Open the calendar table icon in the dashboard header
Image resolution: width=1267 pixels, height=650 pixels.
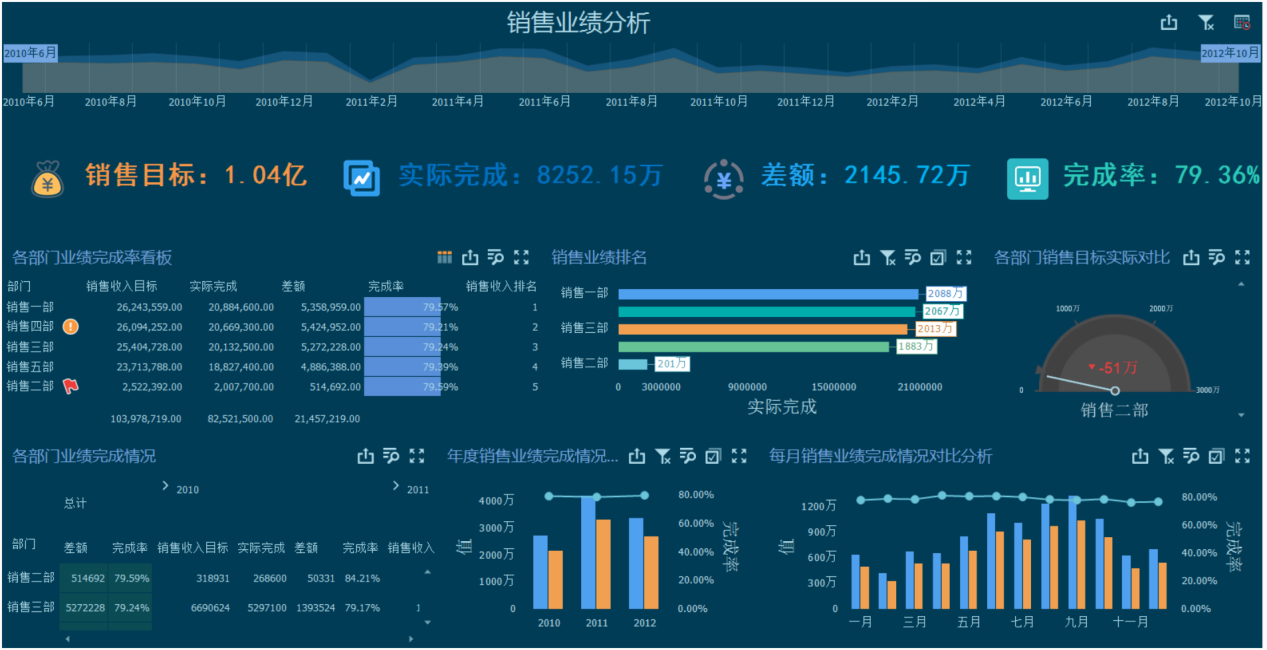pyautogui.click(x=1242, y=23)
